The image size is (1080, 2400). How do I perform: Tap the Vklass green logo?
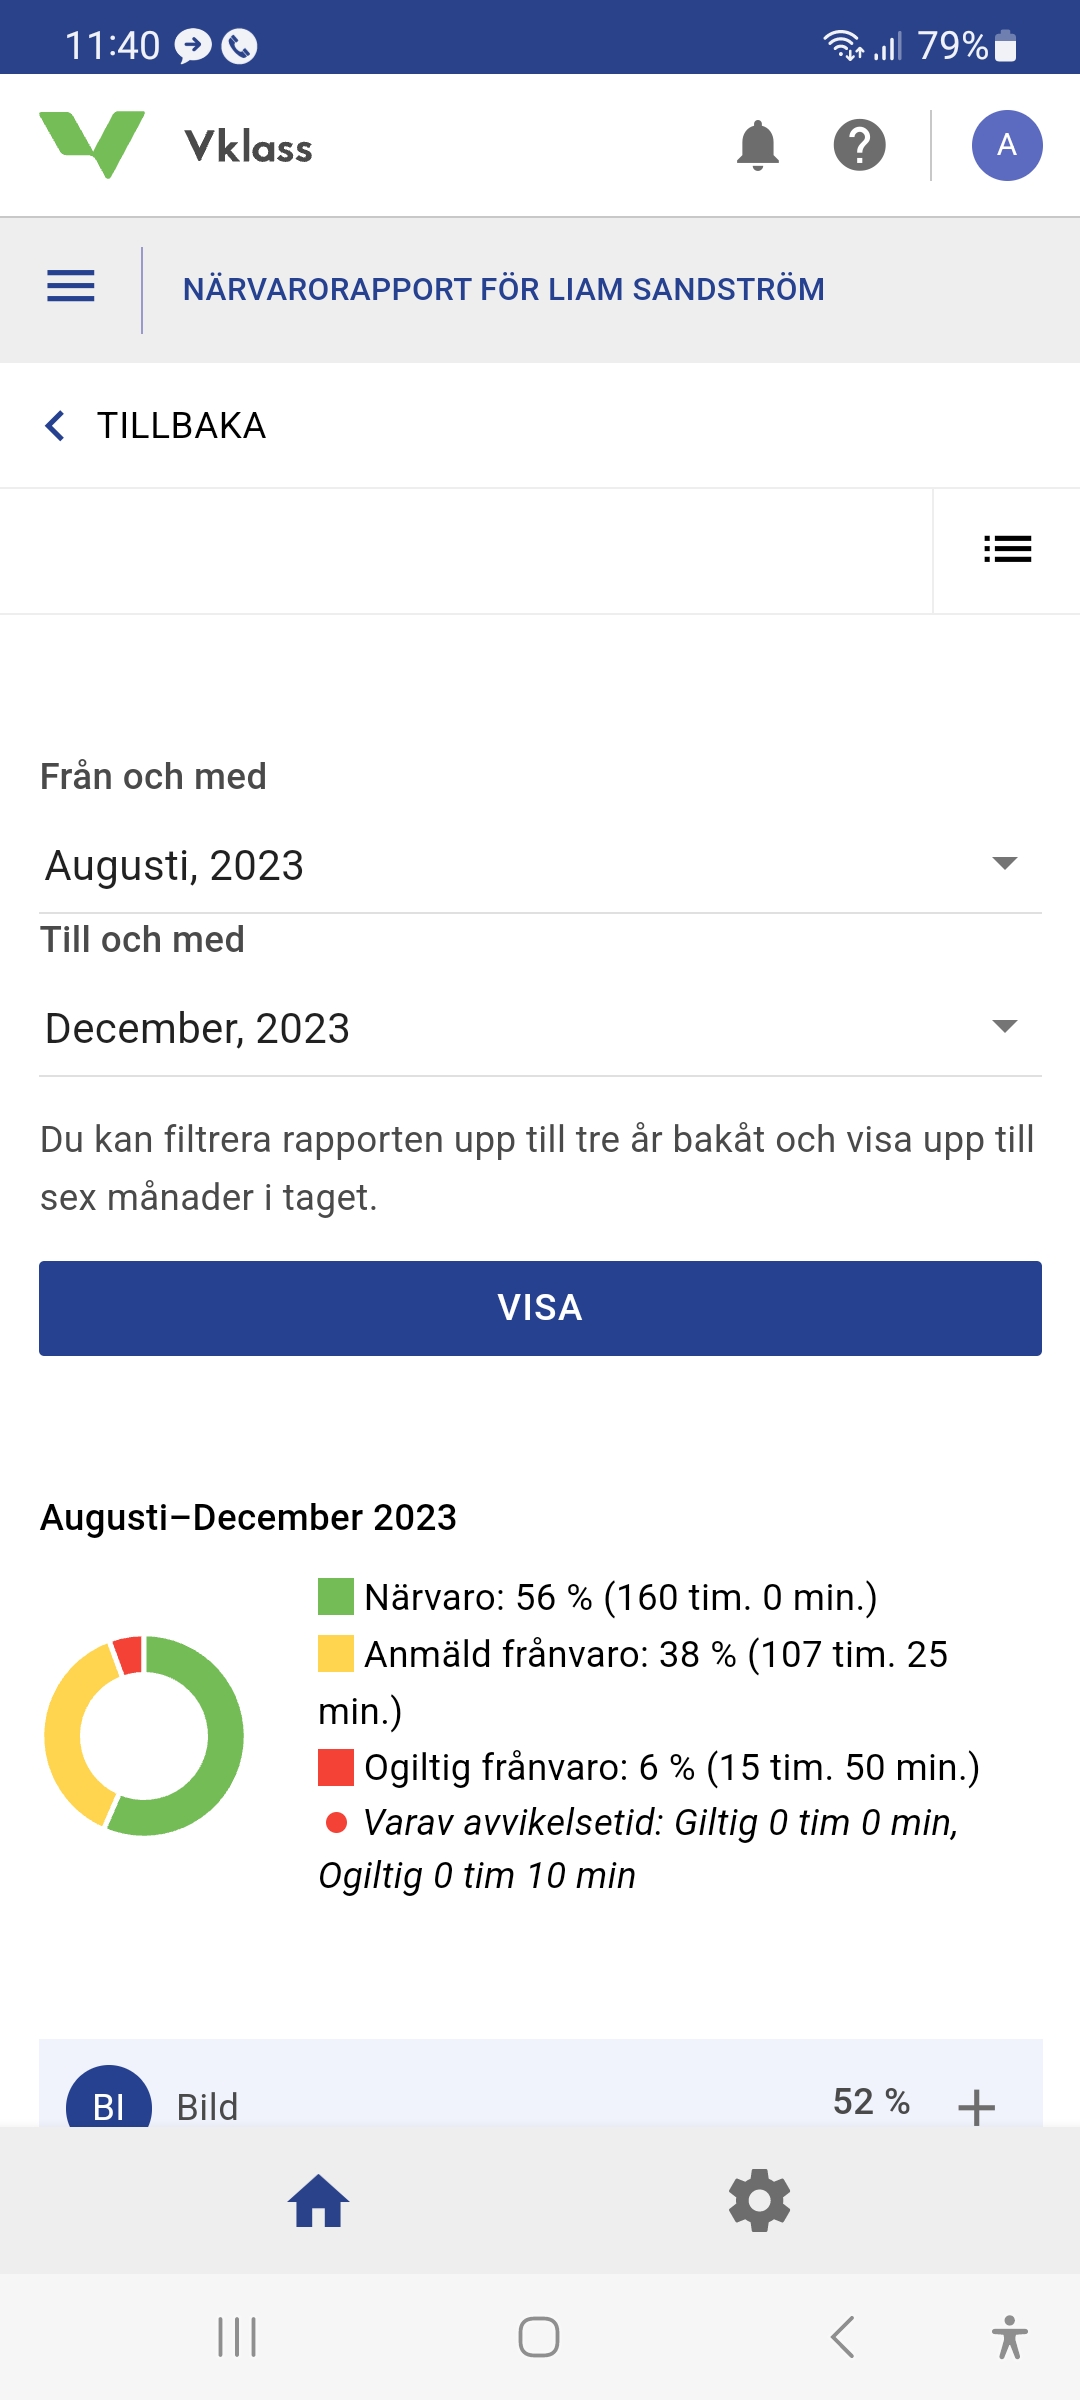pos(92,145)
